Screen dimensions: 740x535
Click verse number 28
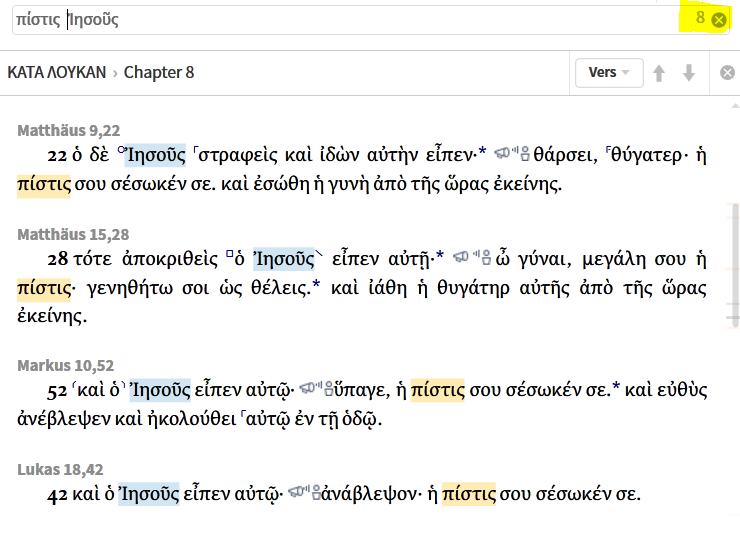point(57,259)
